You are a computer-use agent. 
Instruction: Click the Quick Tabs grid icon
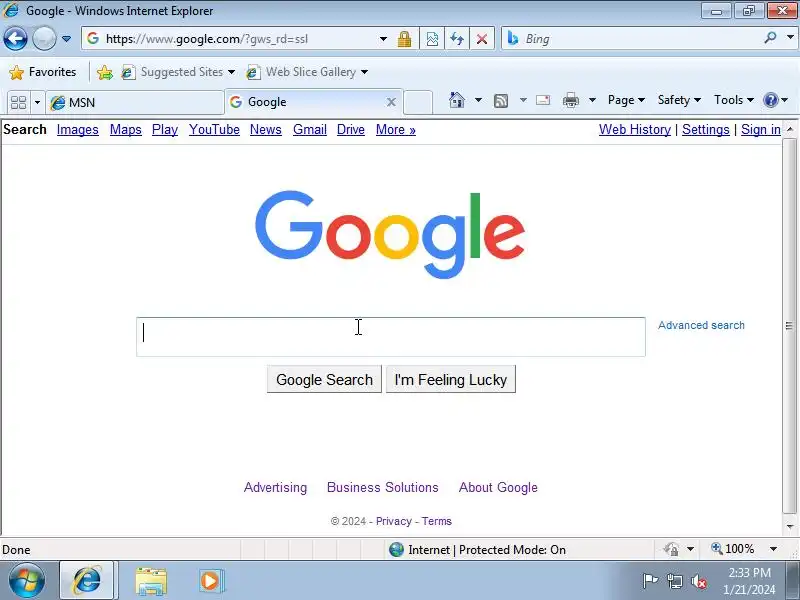(18, 103)
